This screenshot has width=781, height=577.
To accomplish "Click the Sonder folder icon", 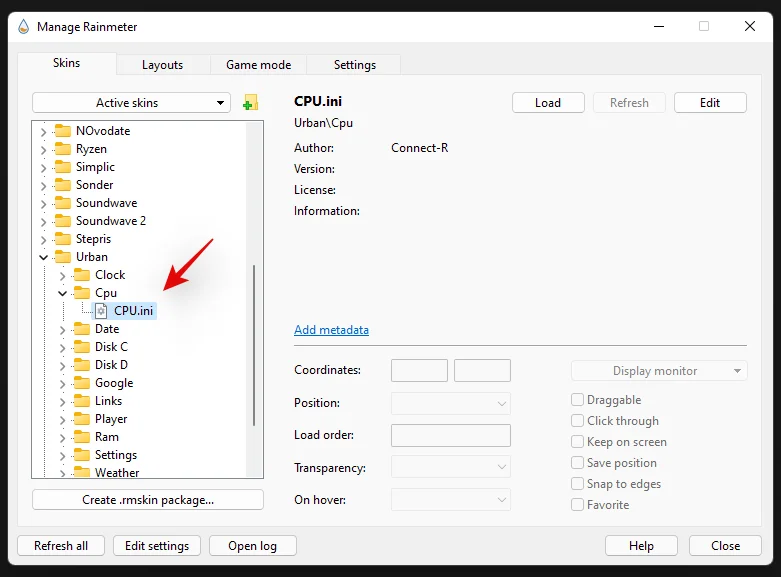I will point(63,184).
